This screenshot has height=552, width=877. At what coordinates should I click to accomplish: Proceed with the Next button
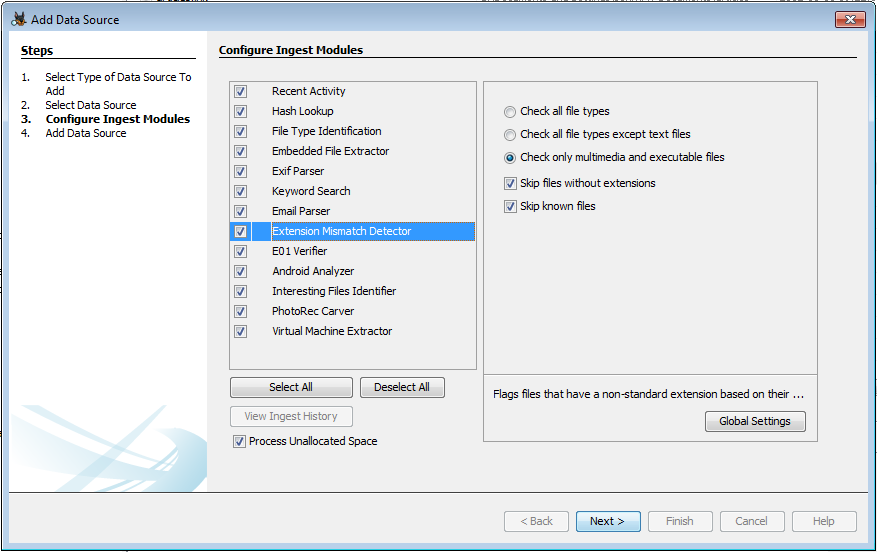point(607,521)
